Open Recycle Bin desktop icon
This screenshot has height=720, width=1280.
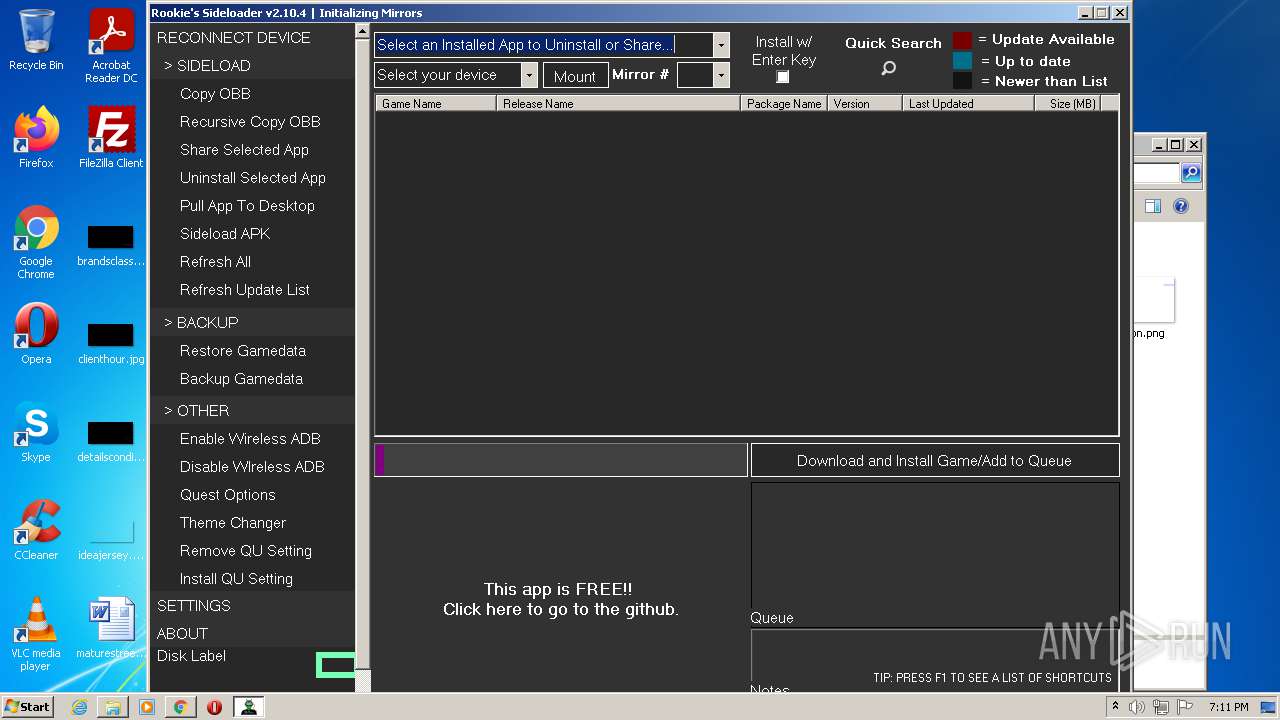tap(36, 40)
